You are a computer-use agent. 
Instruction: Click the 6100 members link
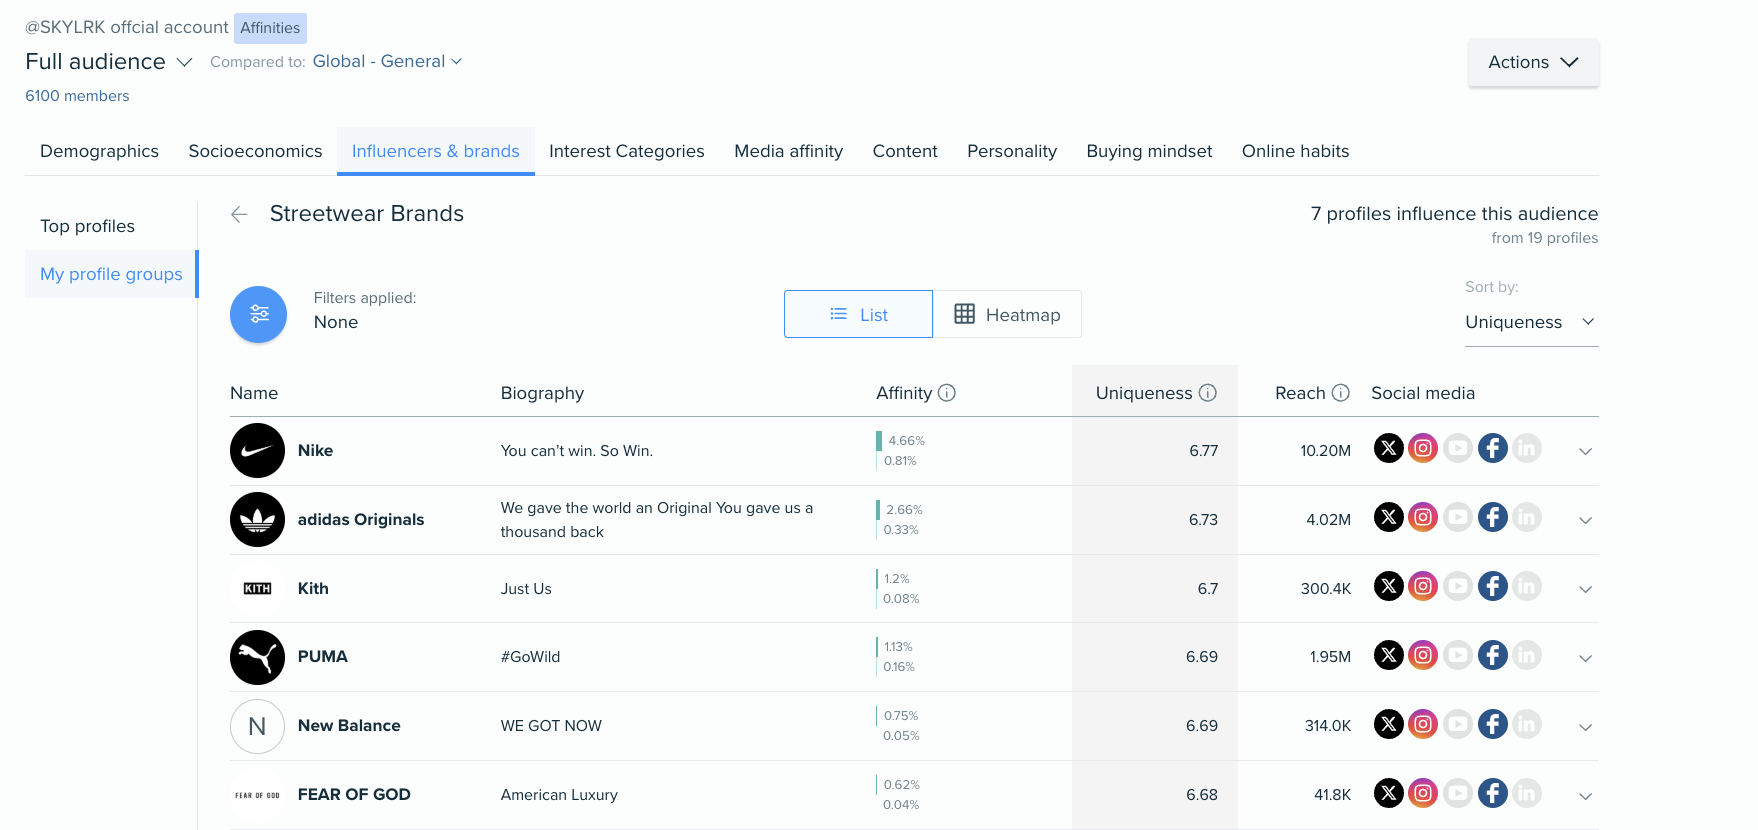tap(77, 96)
